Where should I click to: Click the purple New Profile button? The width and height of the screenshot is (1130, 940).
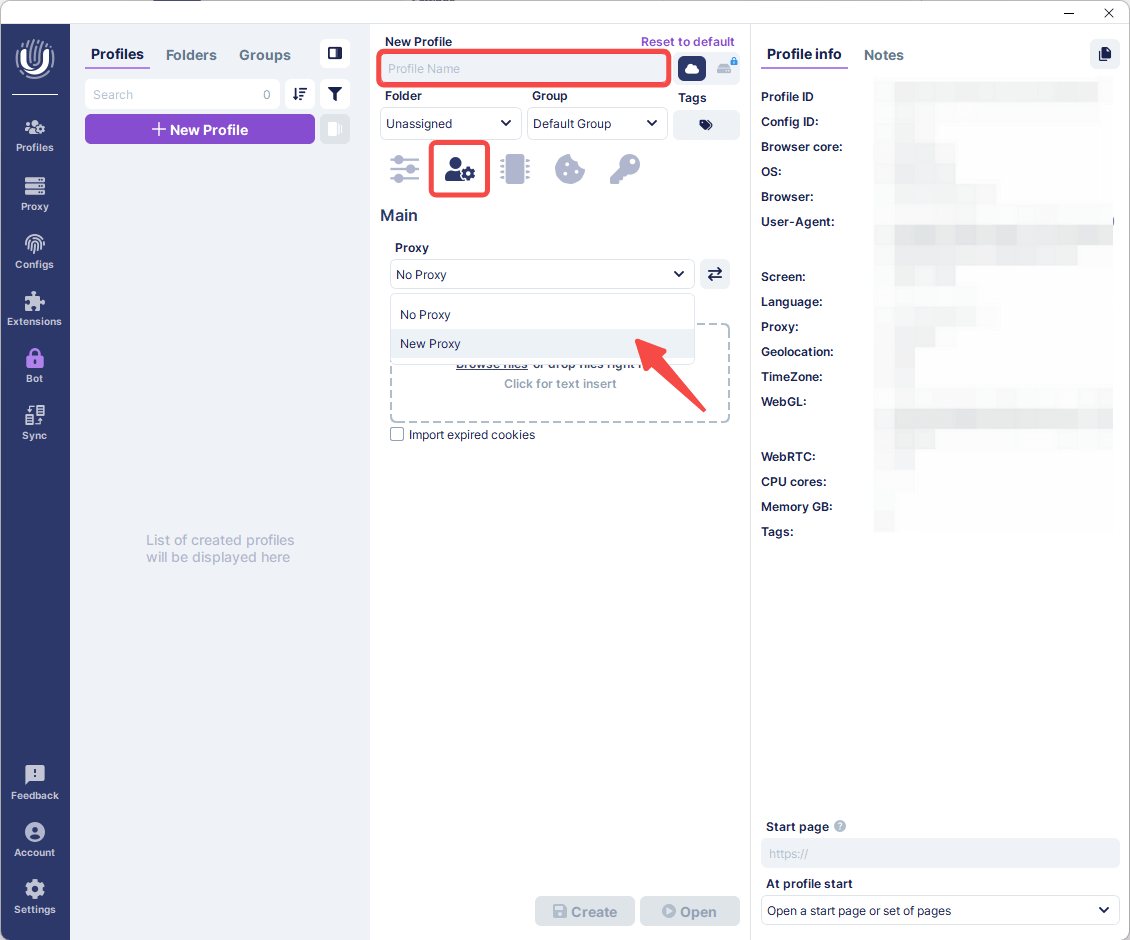coord(200,130)
